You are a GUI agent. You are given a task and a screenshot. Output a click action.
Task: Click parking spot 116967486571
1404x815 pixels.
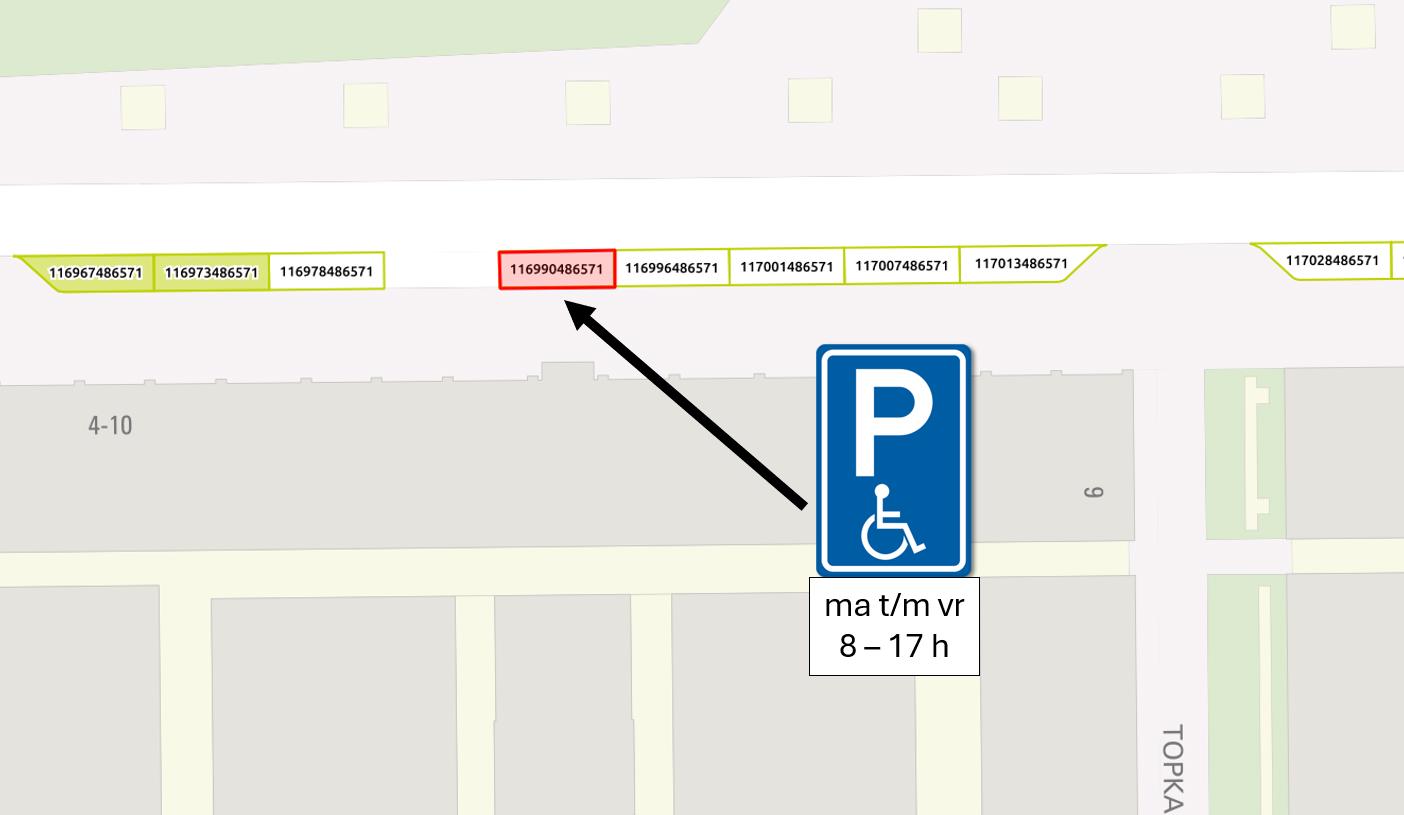tap(94, 273)
